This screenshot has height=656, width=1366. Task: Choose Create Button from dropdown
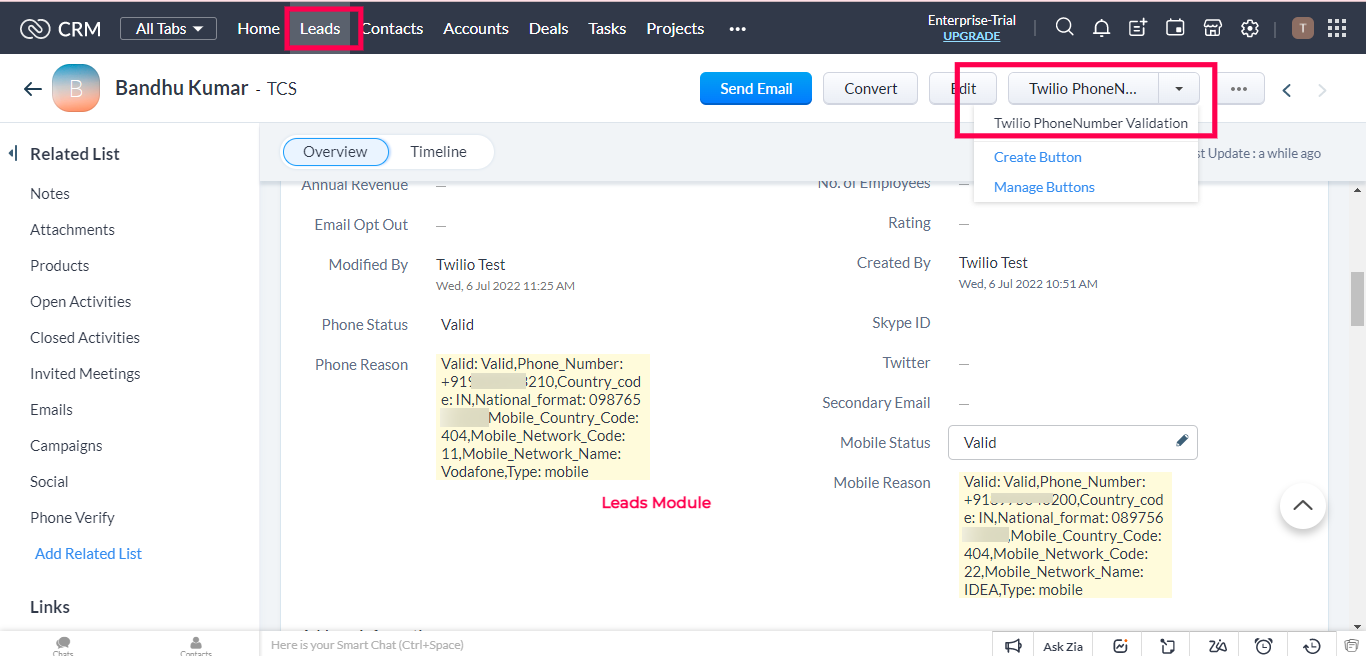[1038, 157]
